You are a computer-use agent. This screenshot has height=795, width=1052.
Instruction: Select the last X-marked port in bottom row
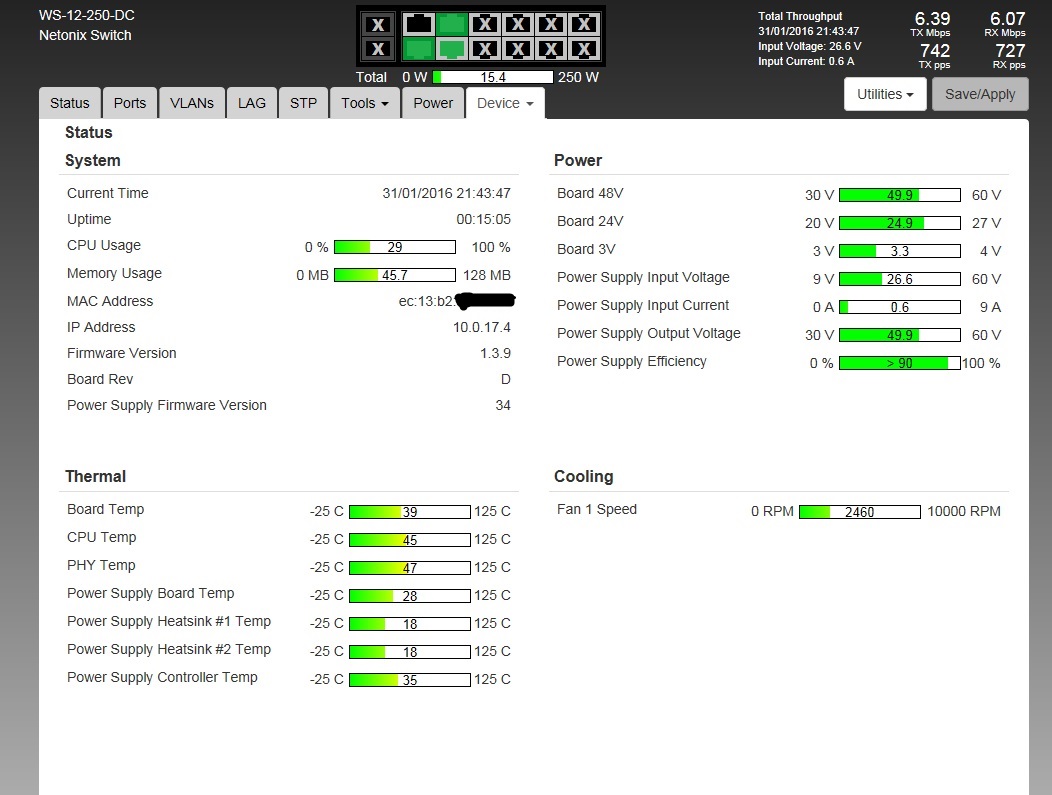point(584,49)
